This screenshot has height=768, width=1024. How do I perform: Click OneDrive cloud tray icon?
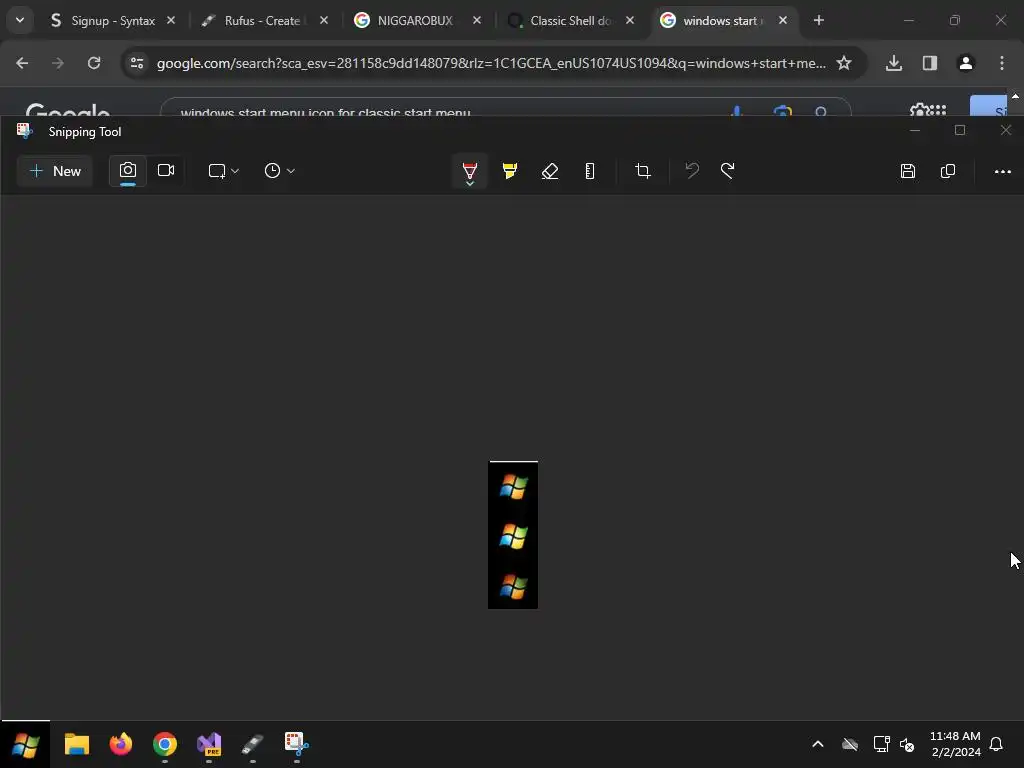(850, 744)
